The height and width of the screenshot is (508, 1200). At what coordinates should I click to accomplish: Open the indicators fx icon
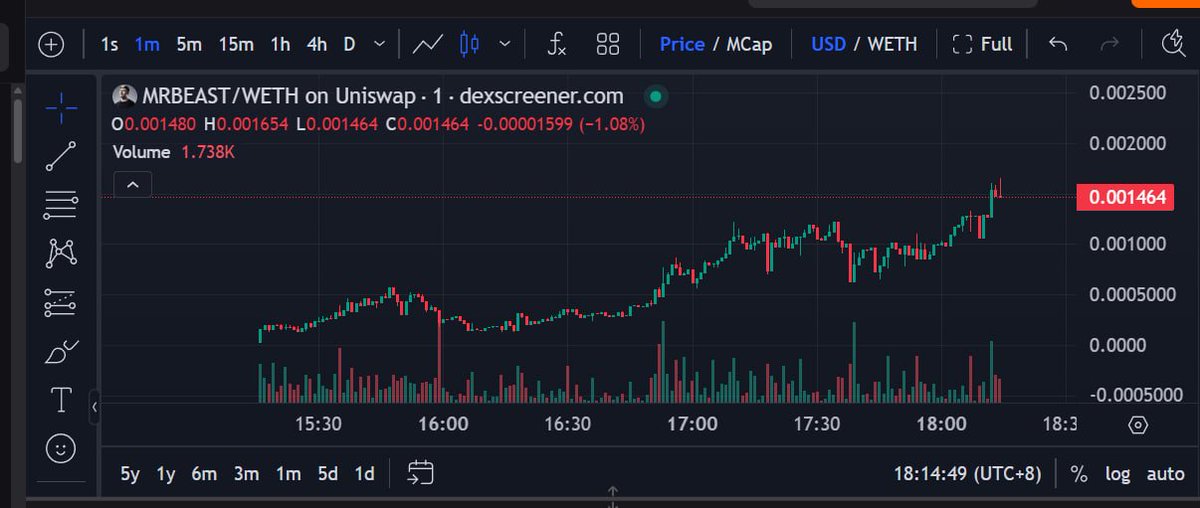(x=557, y=44)
